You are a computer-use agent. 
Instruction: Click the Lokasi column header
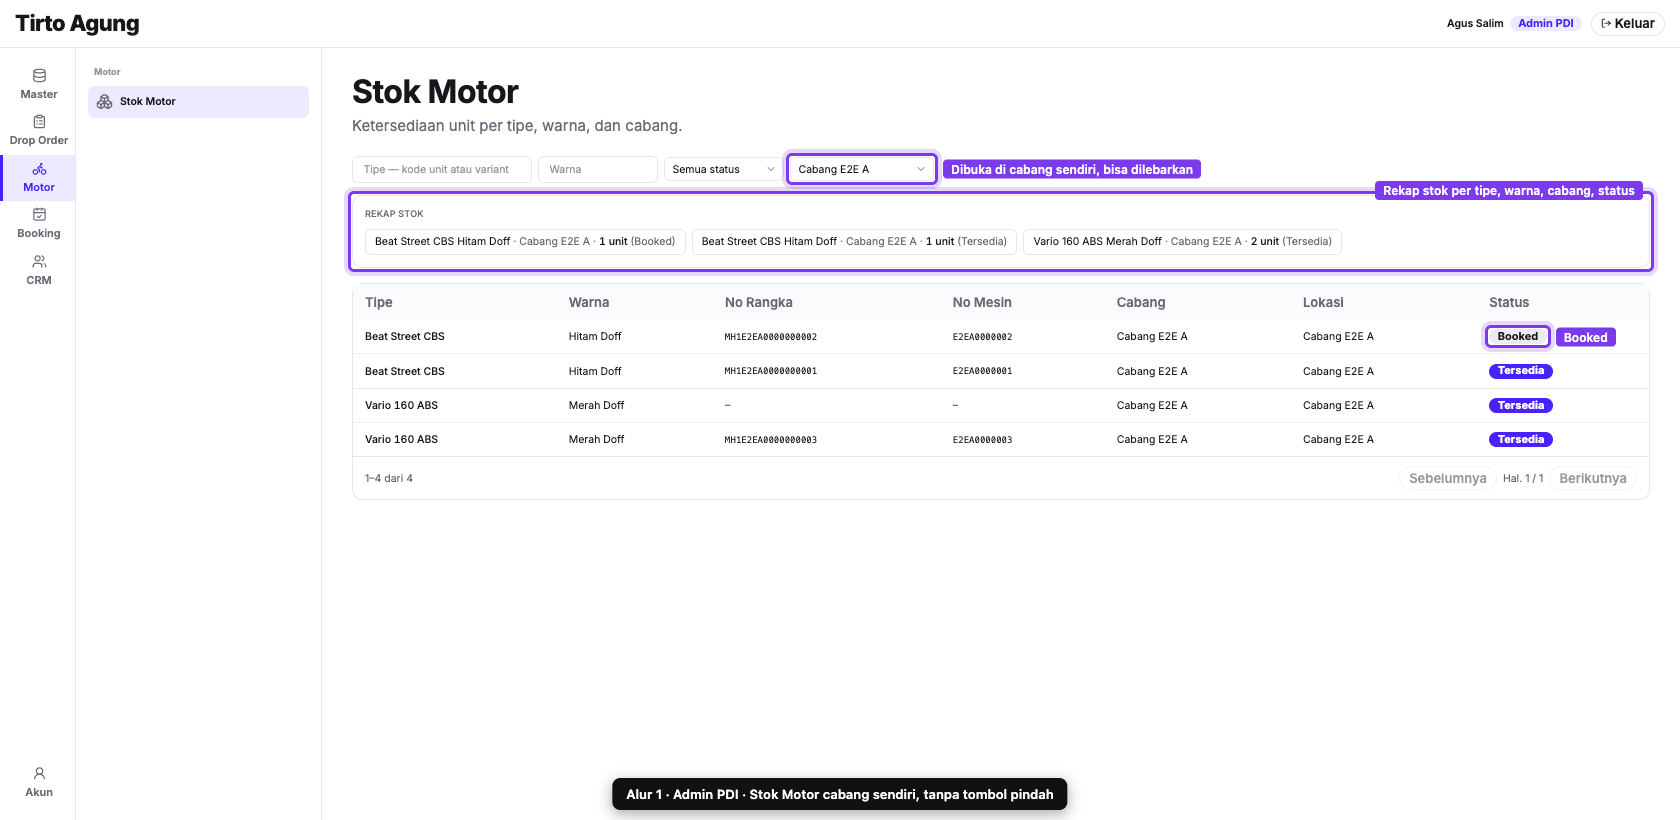point(1322,302)
